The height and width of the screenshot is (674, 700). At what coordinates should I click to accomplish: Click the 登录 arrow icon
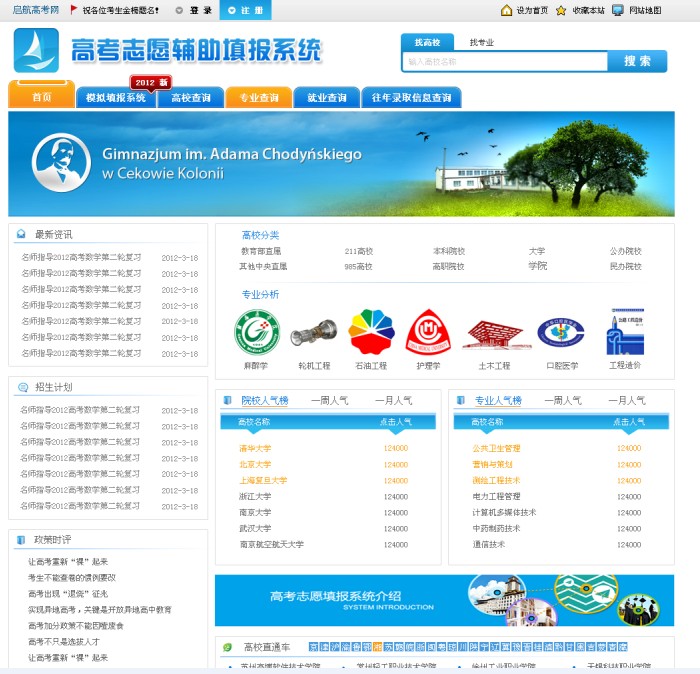(x=179, y=10)
